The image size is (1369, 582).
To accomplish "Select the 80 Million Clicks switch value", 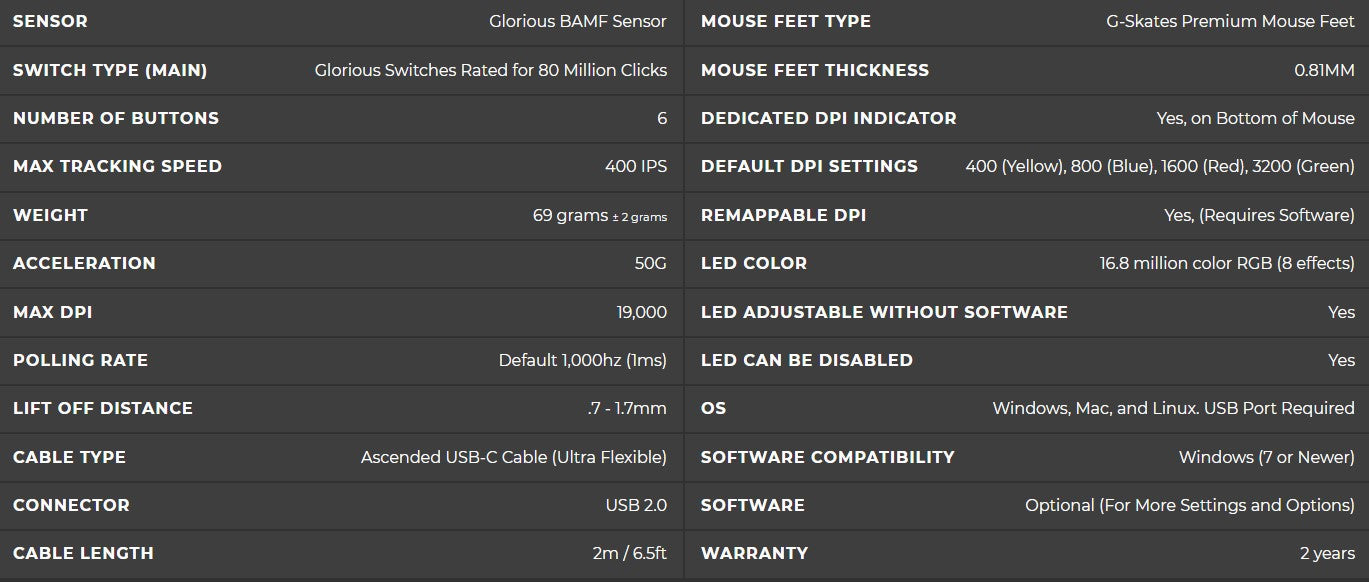I will tap(490, 70).
